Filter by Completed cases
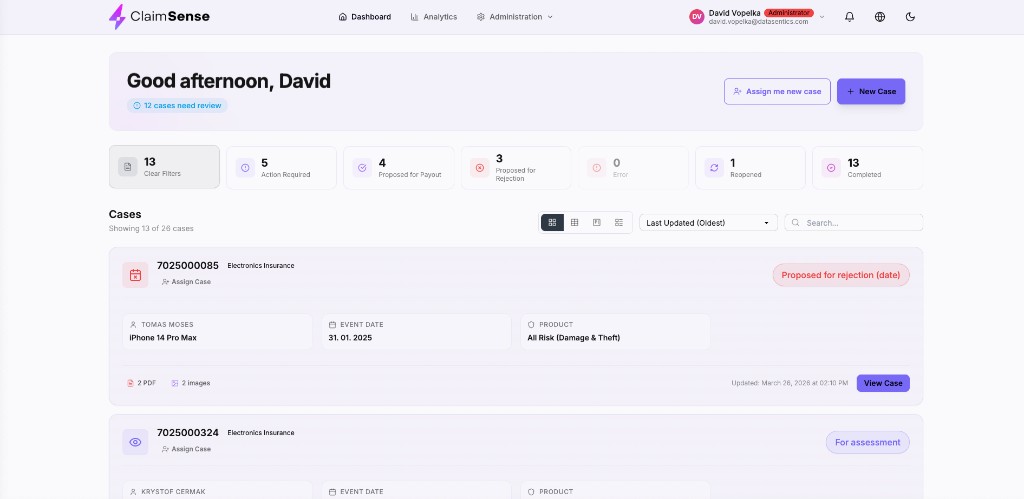Viewport: 1024px width, 499px height. coord(867,168)
